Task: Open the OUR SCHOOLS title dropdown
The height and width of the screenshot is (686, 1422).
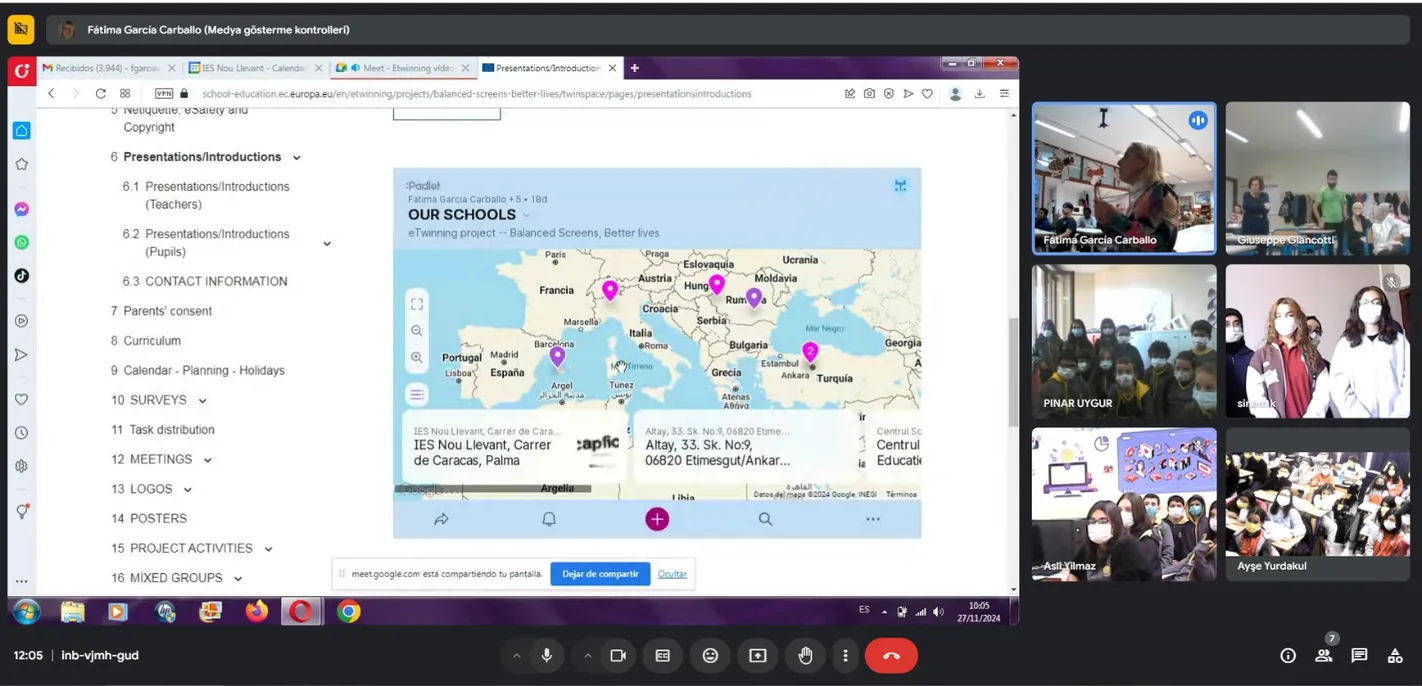Action: click(x=526, y=215)
